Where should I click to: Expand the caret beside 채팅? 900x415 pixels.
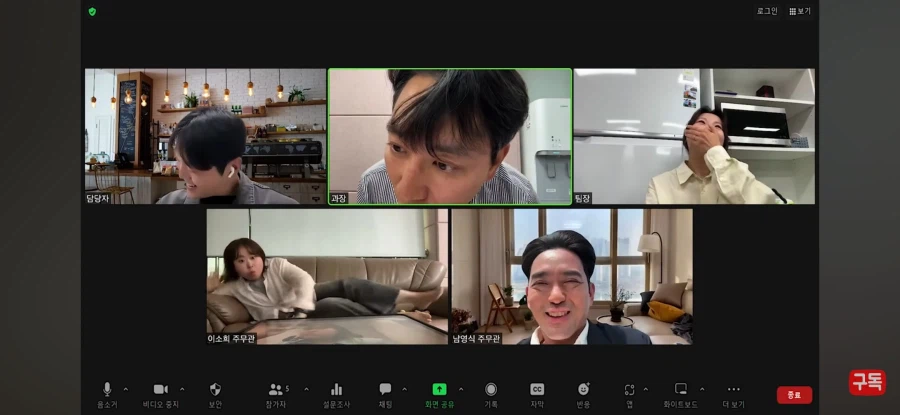(x=404, y=389)
